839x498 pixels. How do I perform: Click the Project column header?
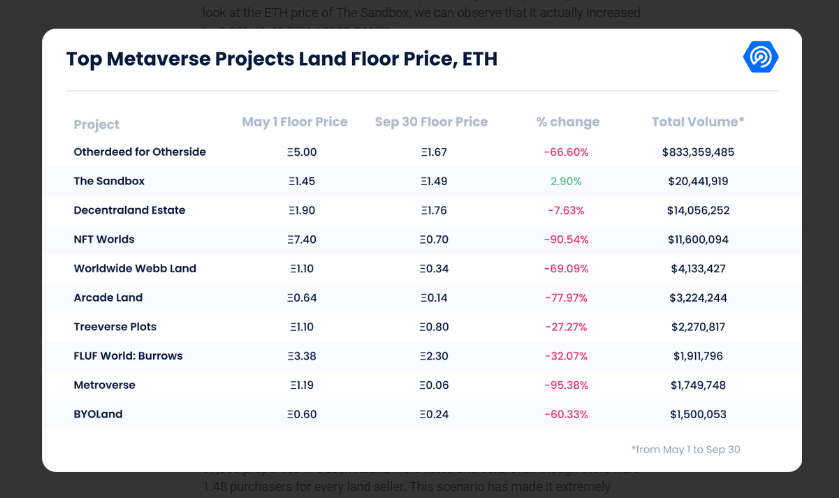point(96,124)
